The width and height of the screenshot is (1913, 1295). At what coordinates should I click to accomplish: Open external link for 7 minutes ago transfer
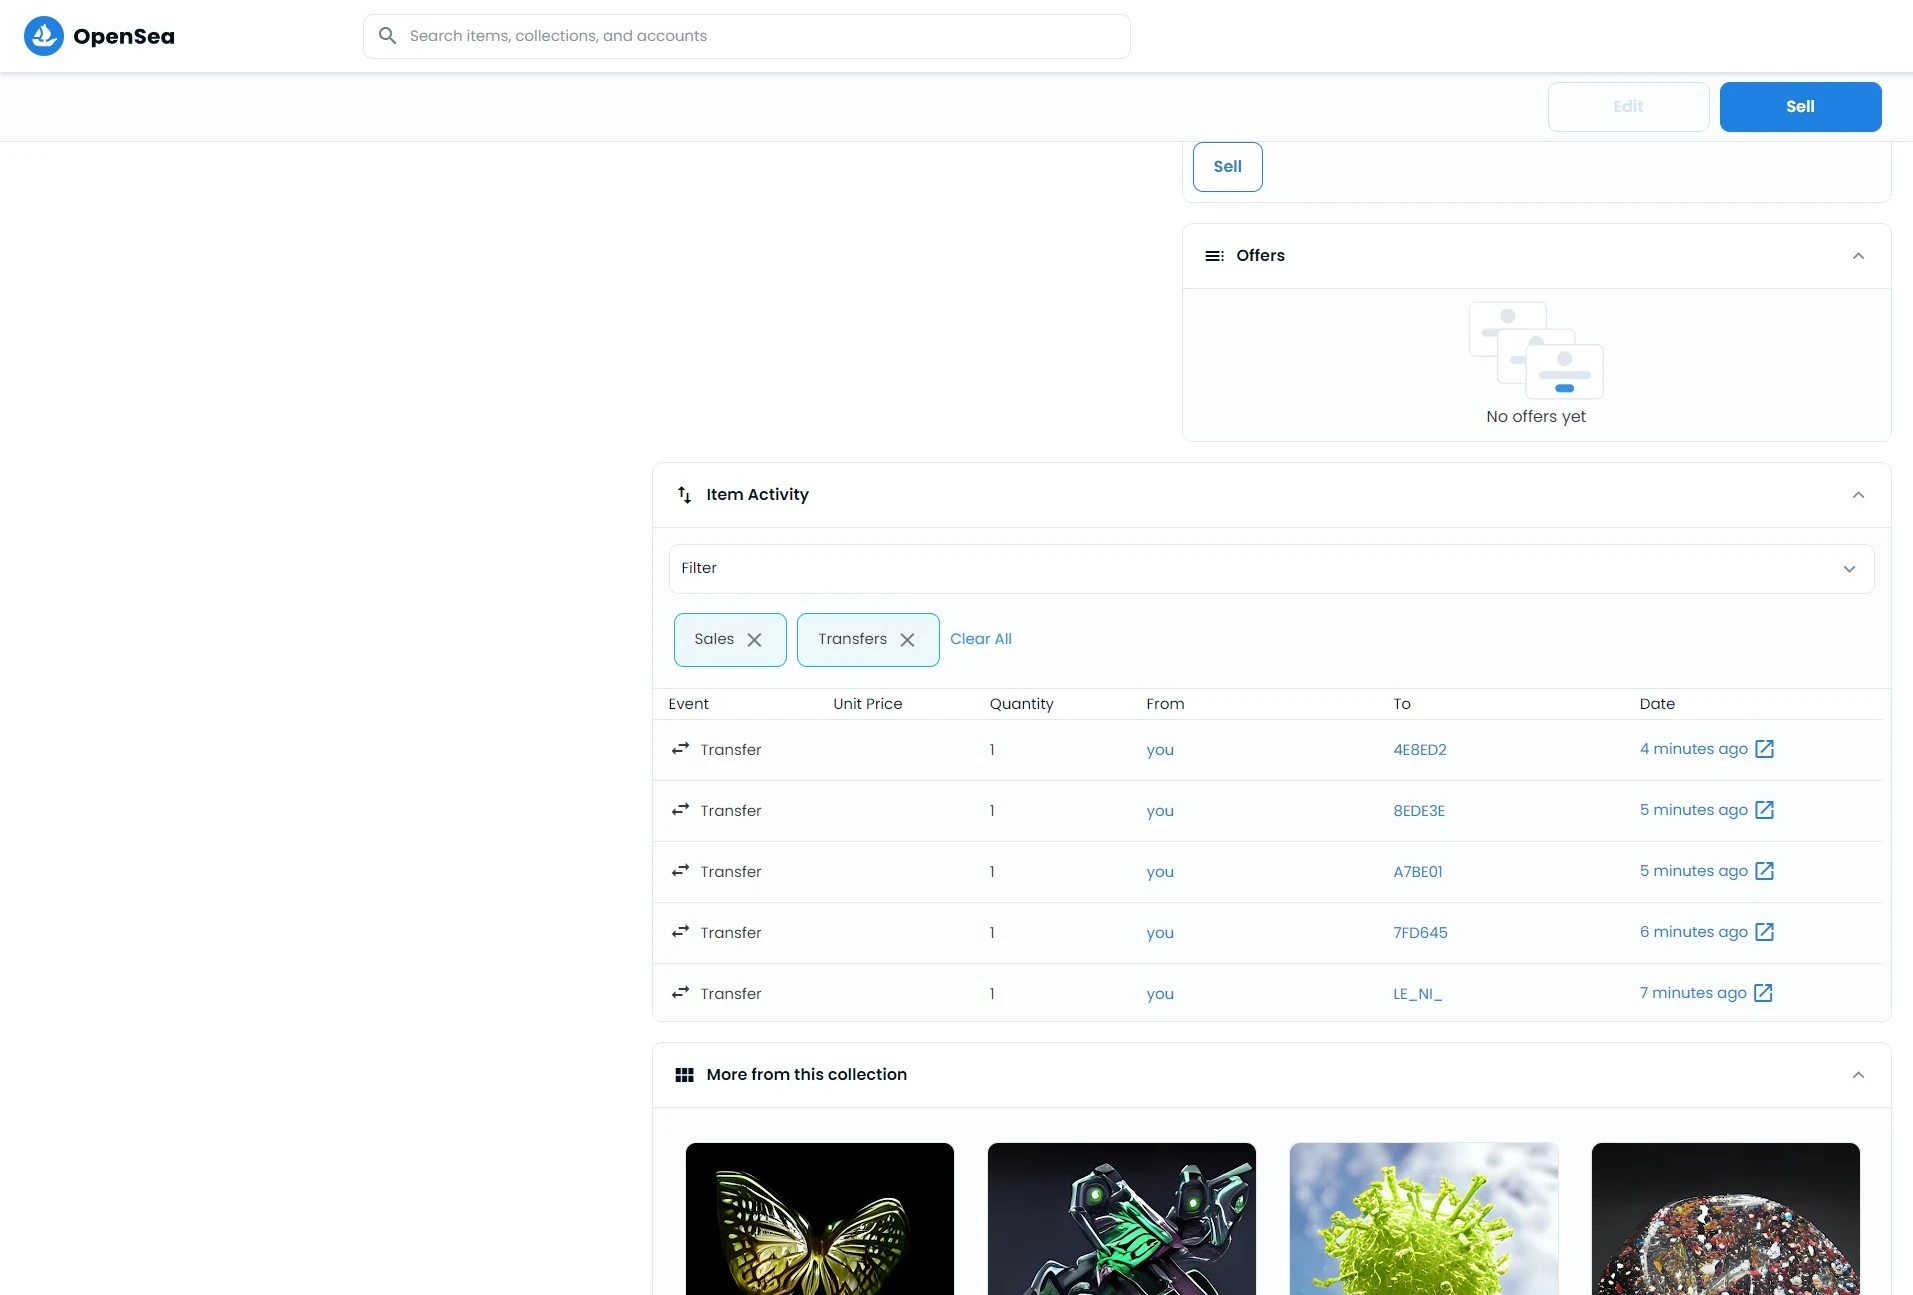point(1764,993)
